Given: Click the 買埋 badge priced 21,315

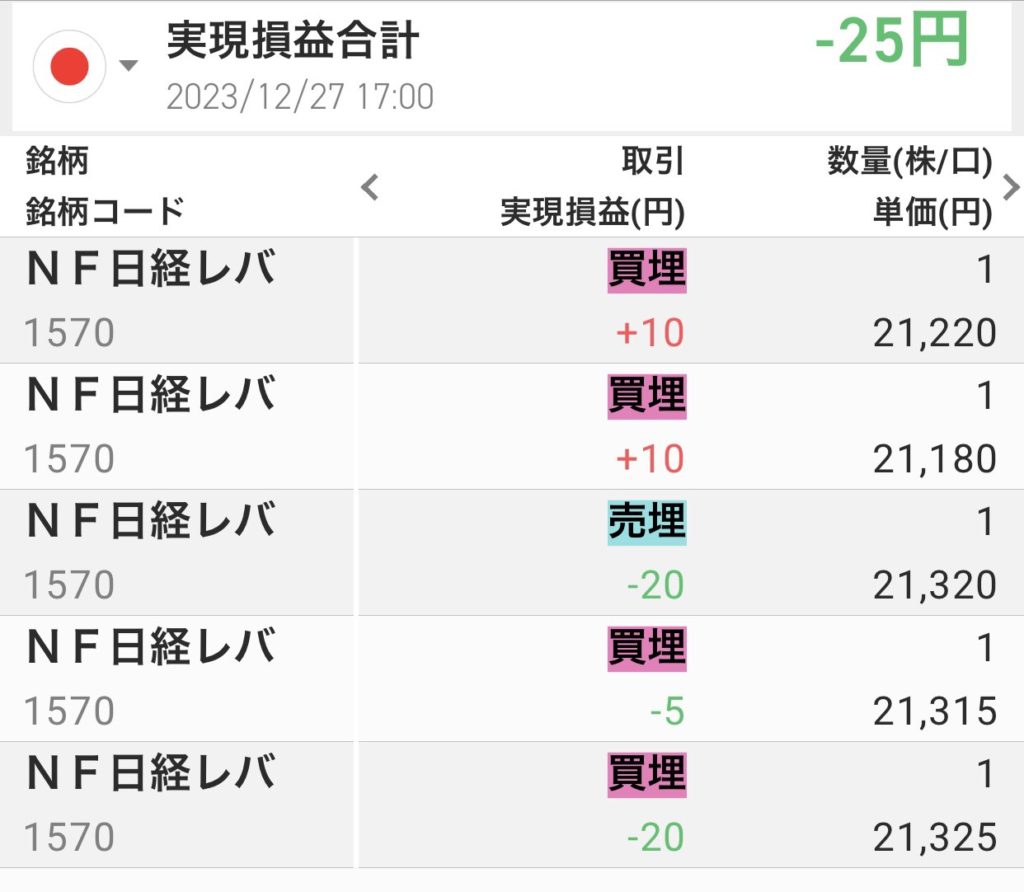Looking at the screenshot, I should 647,649.
